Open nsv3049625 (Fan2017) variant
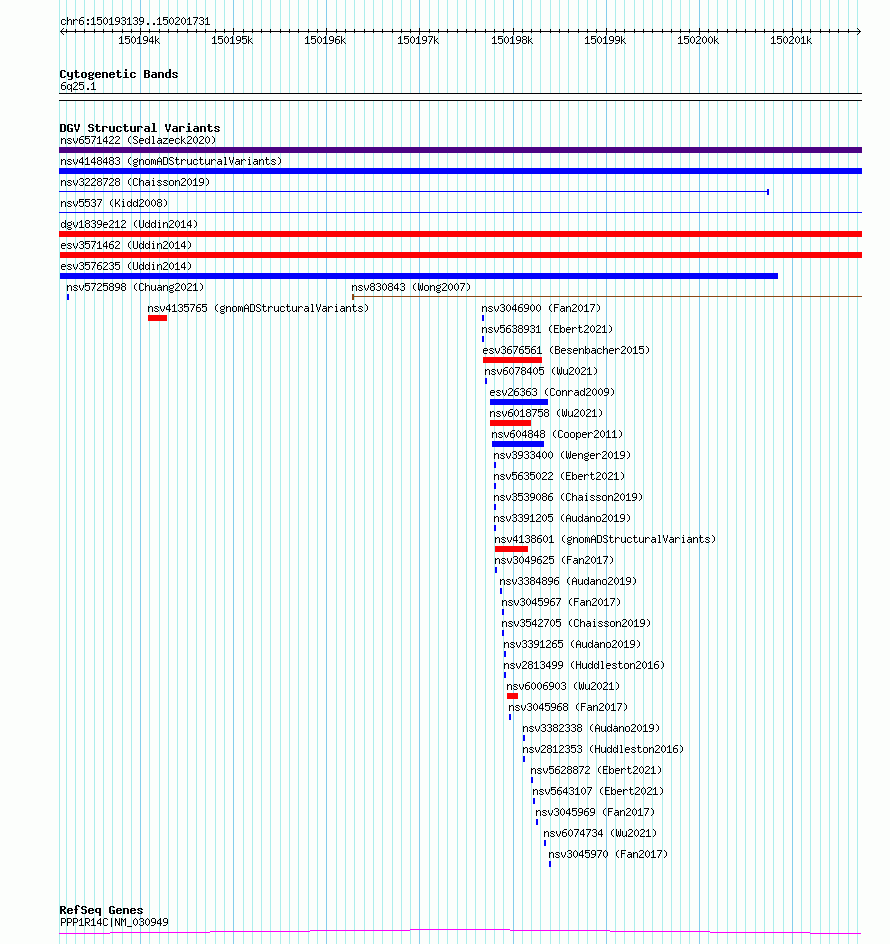This screenshot has height=944, width=890. pos(554,560)
